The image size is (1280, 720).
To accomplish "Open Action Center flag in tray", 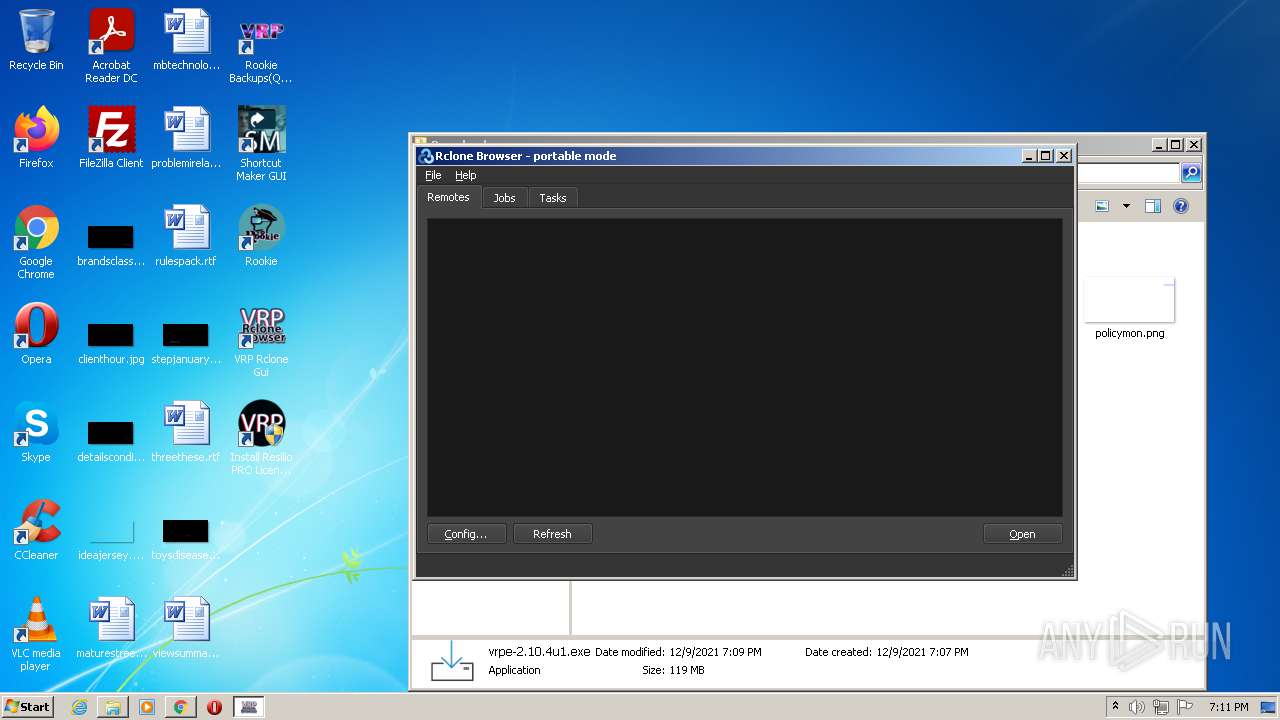I will coord(1184,707).
